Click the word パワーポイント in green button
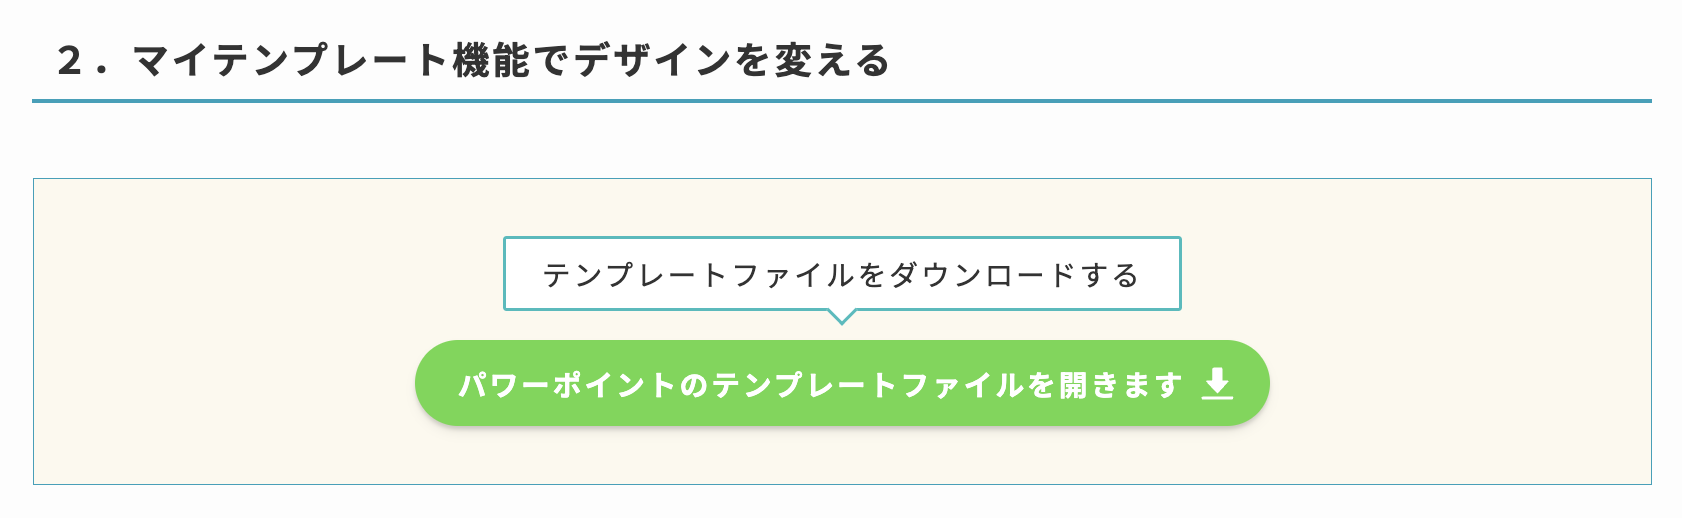Screen dimensions: 1682x518 [x=567, y=385]
